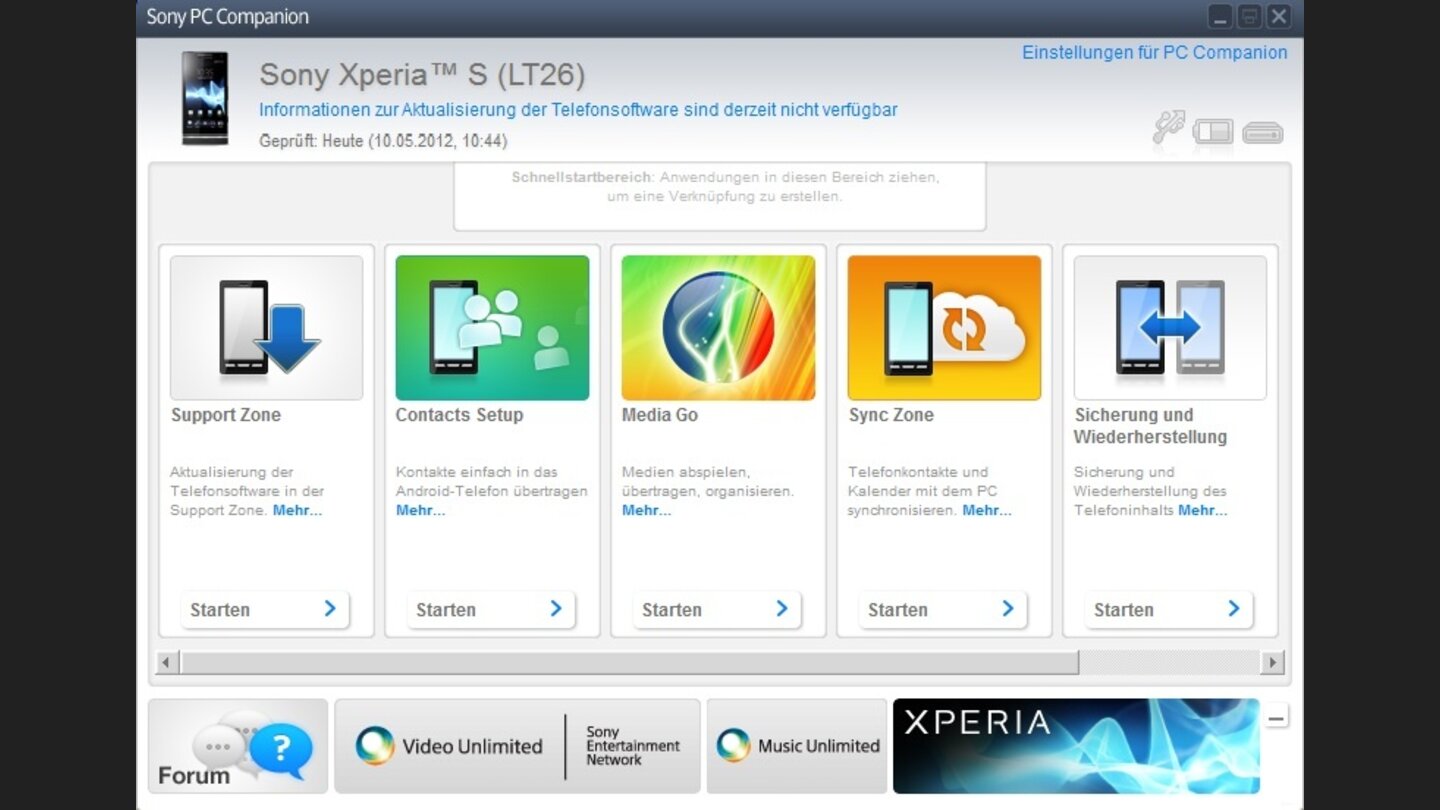Open the Contacts Setup green tile icon
1440x810 pixels.
point(492,328)
